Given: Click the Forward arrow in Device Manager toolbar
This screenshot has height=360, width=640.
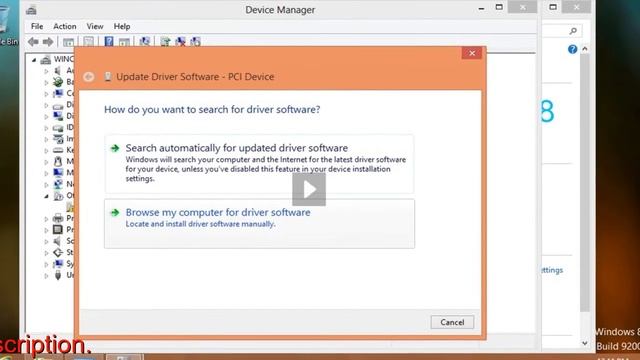Looking at the screenshot, I should [x=48, y=42].
